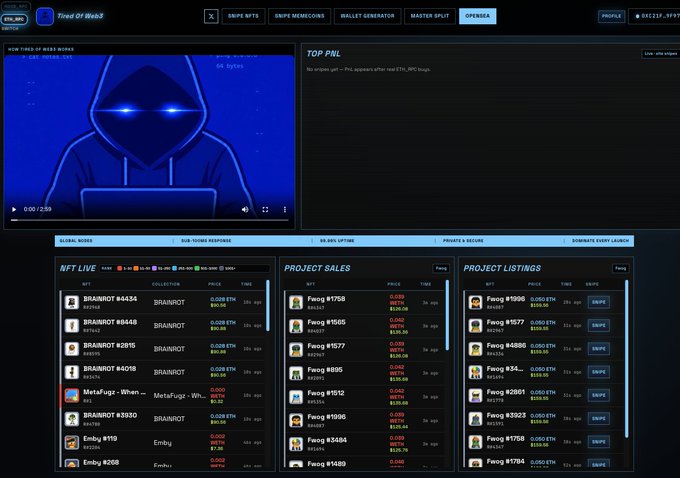This screenshot has width=680, height=478.
Task: Click the Price column header in Project Sales
Action: pos(394,284)
